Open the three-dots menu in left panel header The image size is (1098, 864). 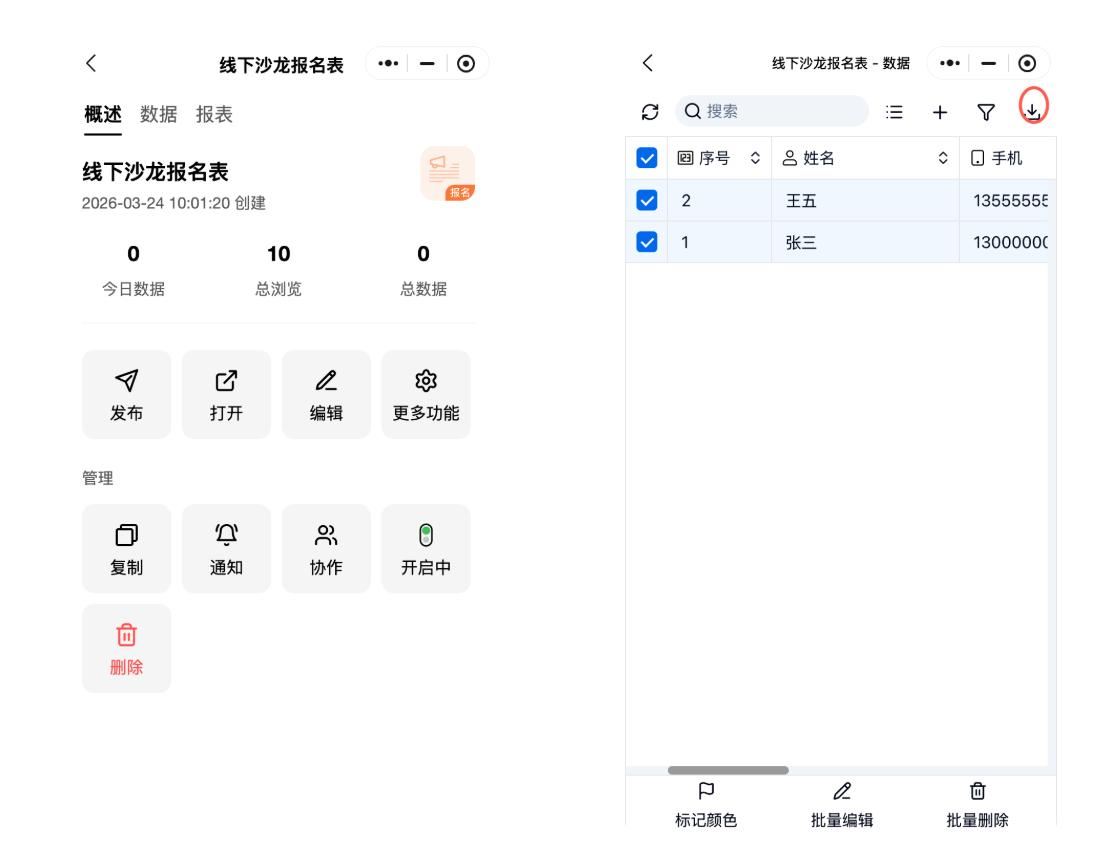(x=385, y=65)
